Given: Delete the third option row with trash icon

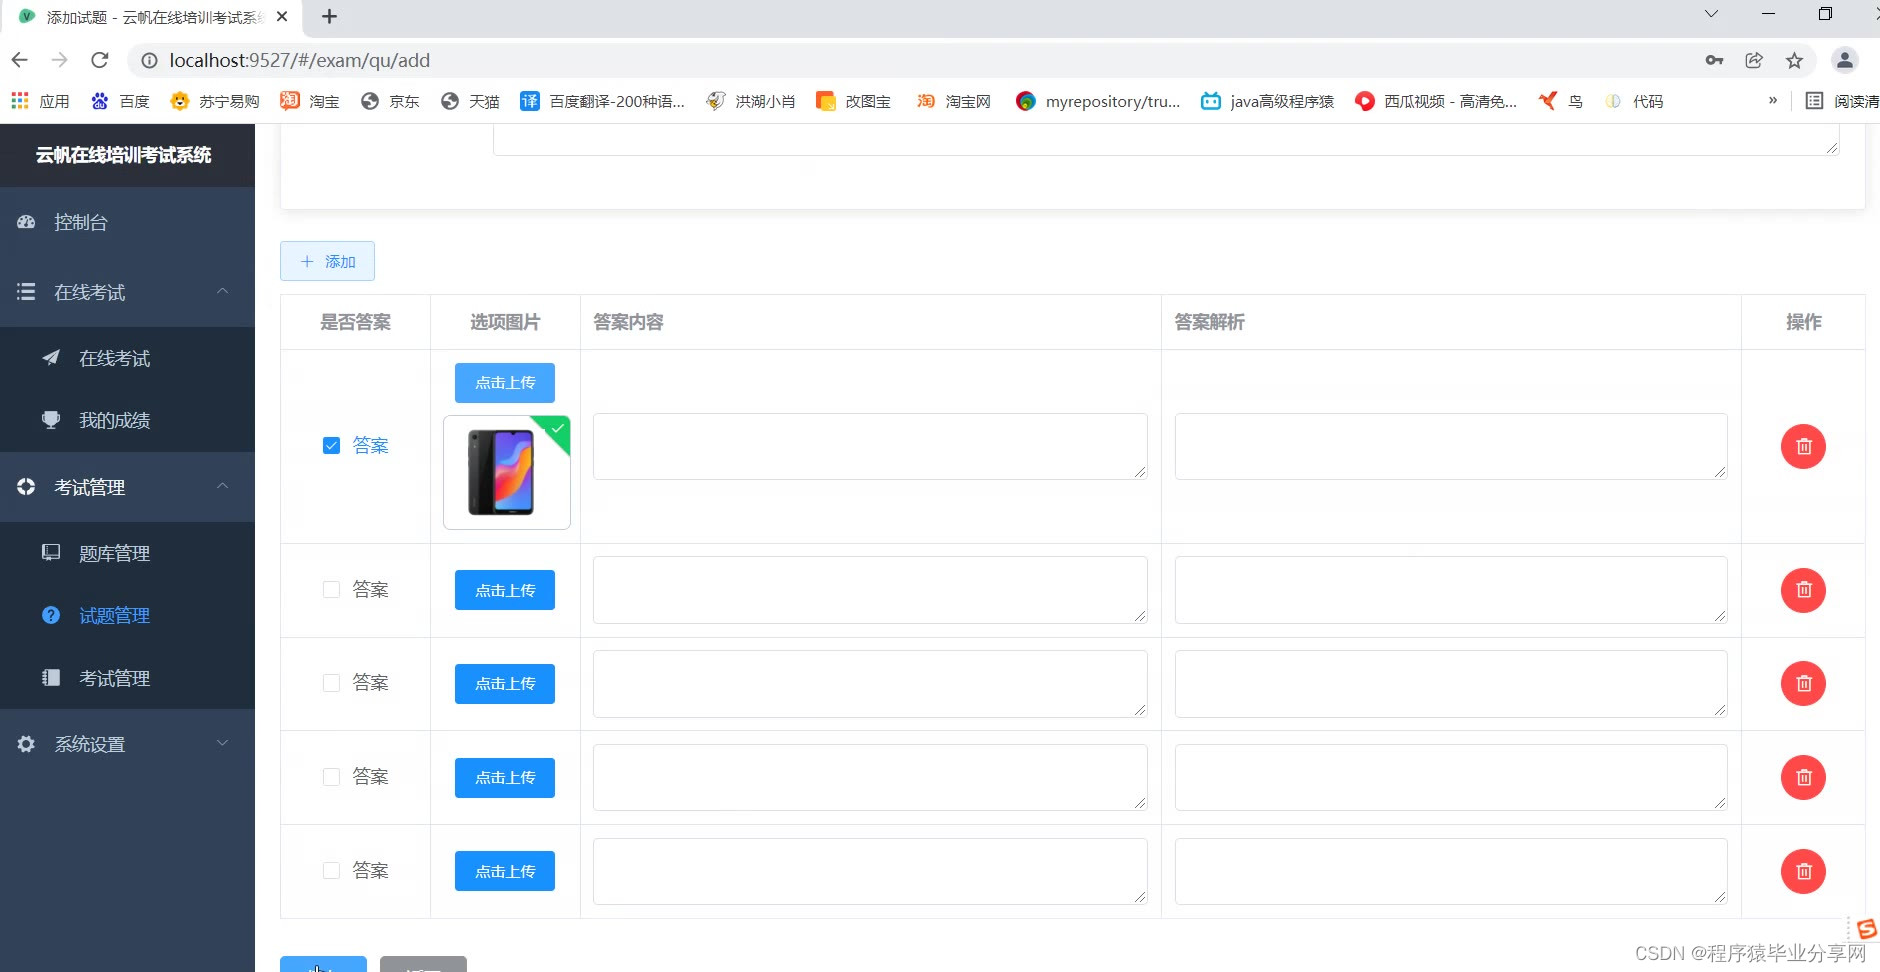Looking at the screenshot, I should tap(1803, 684).
